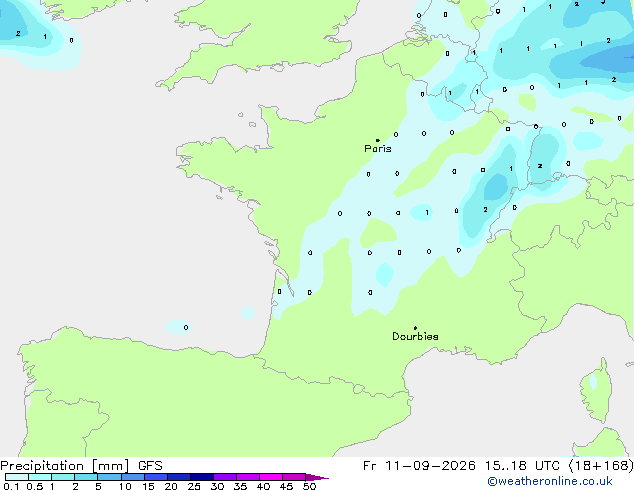Pick the 15 to 20 mm blue legend swatch
Screen dimensions: 634x490
(x=156, y=477)
